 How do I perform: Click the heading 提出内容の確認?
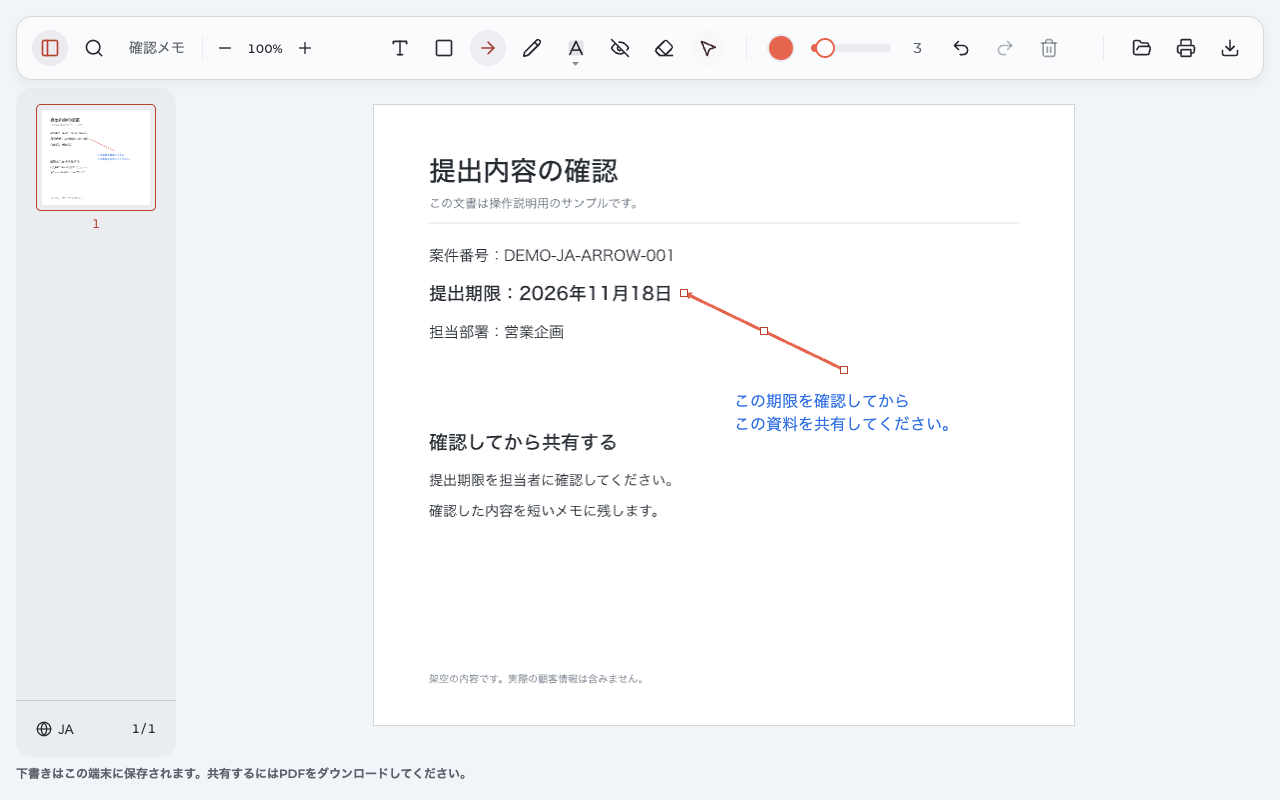coord(524,171)
